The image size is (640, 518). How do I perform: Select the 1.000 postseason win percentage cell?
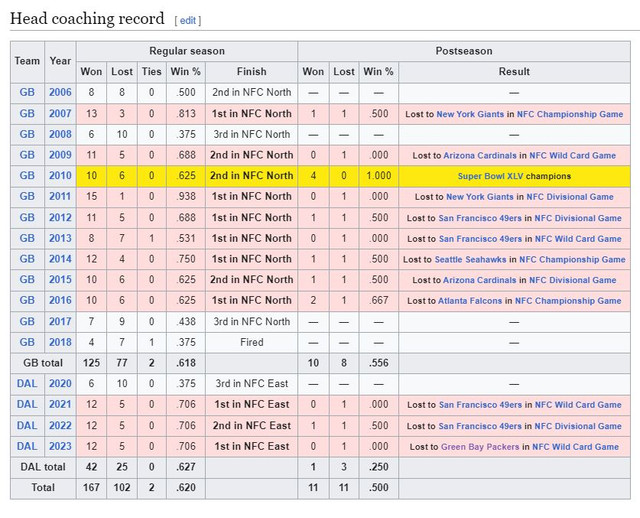tap(378, 176)
